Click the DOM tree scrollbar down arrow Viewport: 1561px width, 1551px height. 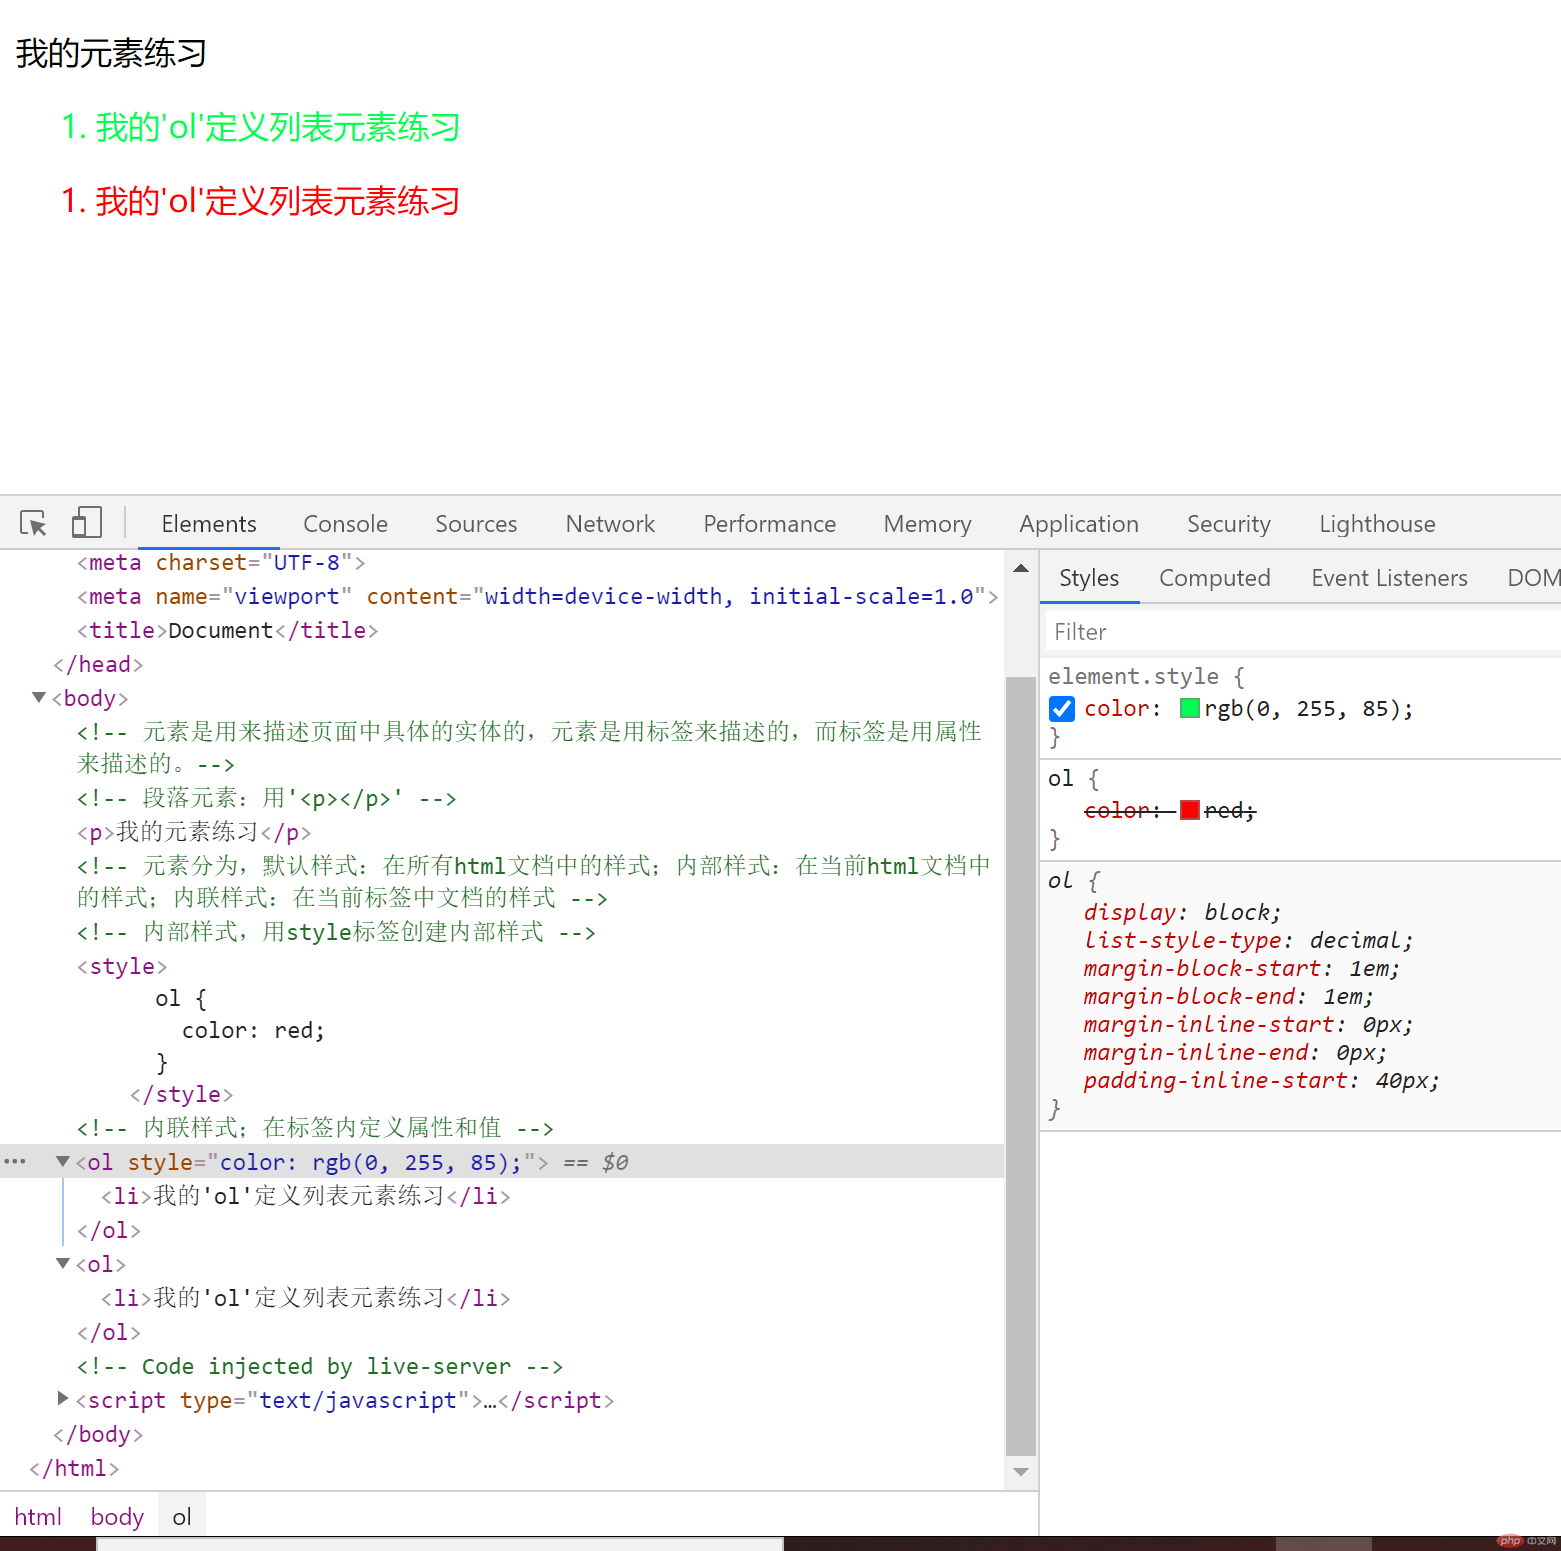pyautogui.click(x=1021, y=1471)
